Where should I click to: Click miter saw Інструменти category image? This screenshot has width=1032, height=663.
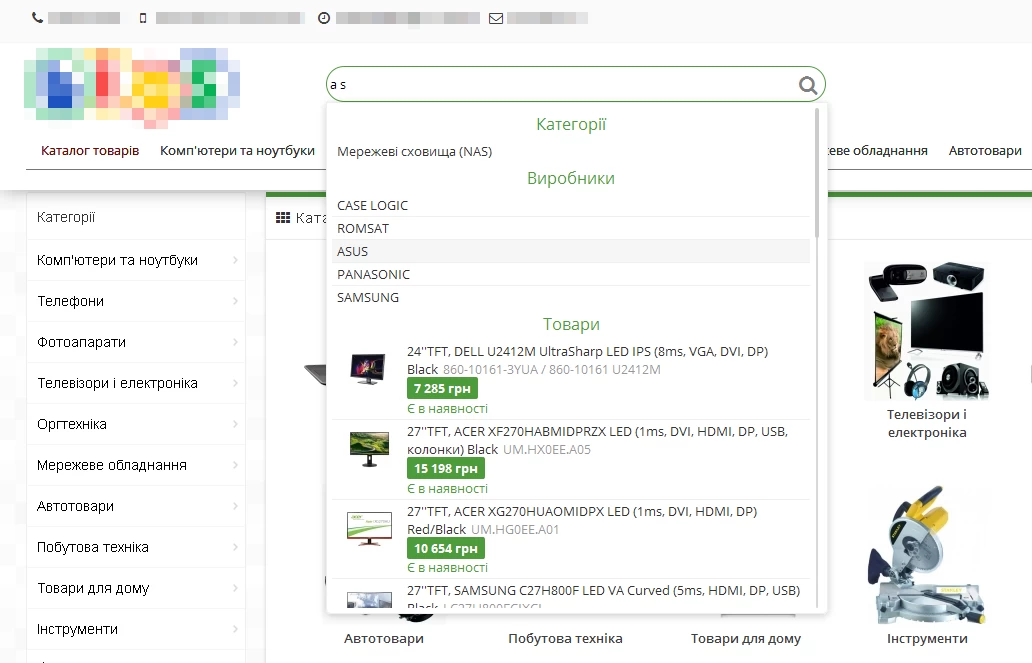click(x=927, y=554)
